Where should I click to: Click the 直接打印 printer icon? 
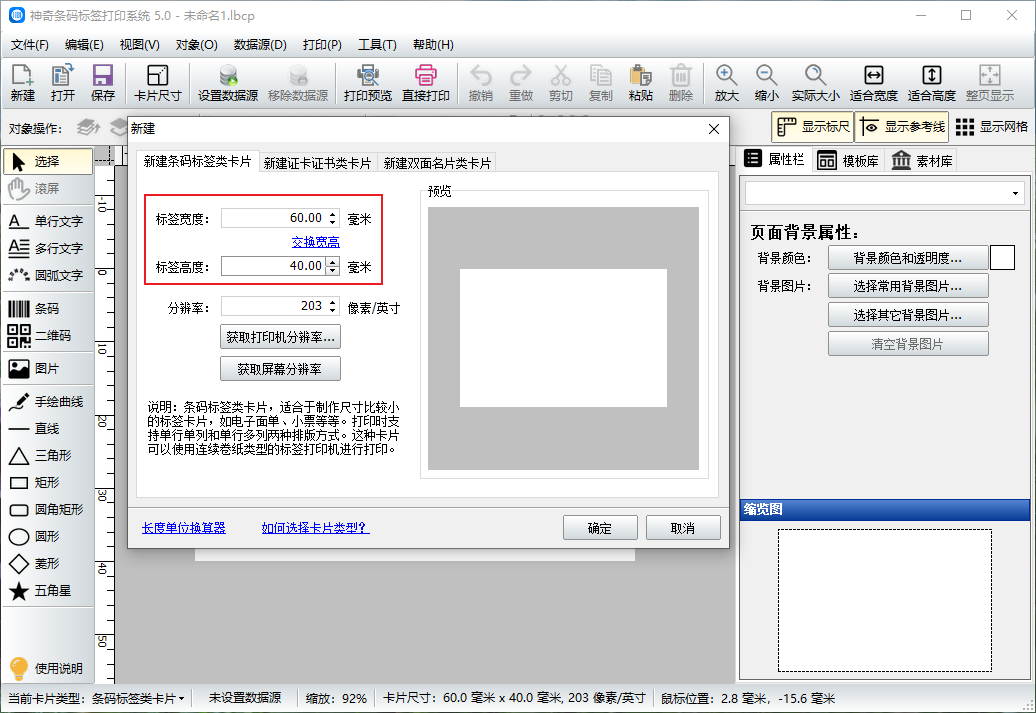pos(426,82)
